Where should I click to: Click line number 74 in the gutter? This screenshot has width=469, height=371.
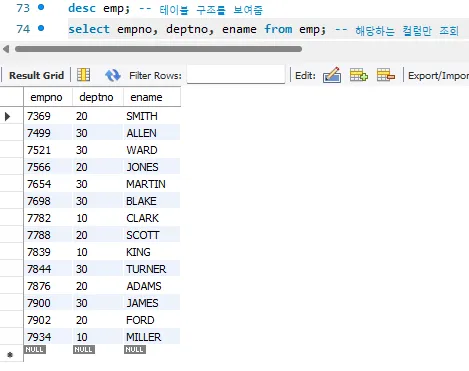[x=23, y=29]
